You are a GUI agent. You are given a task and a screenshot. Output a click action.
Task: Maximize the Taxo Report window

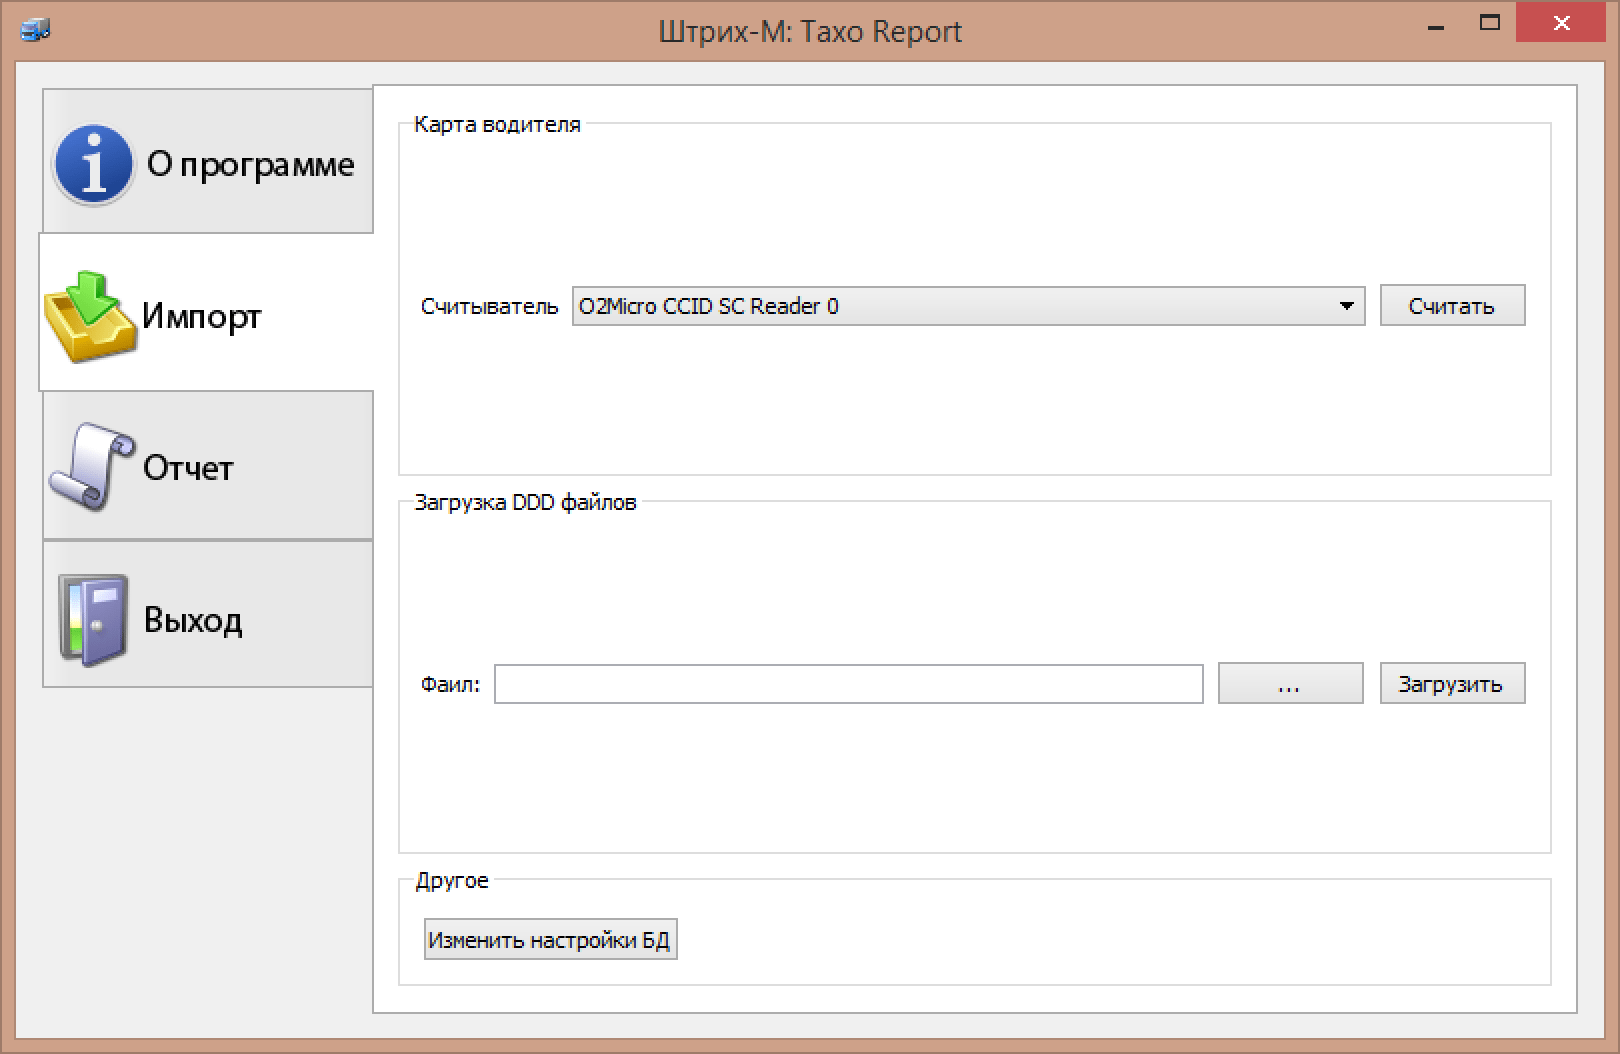coord(1490,24)
